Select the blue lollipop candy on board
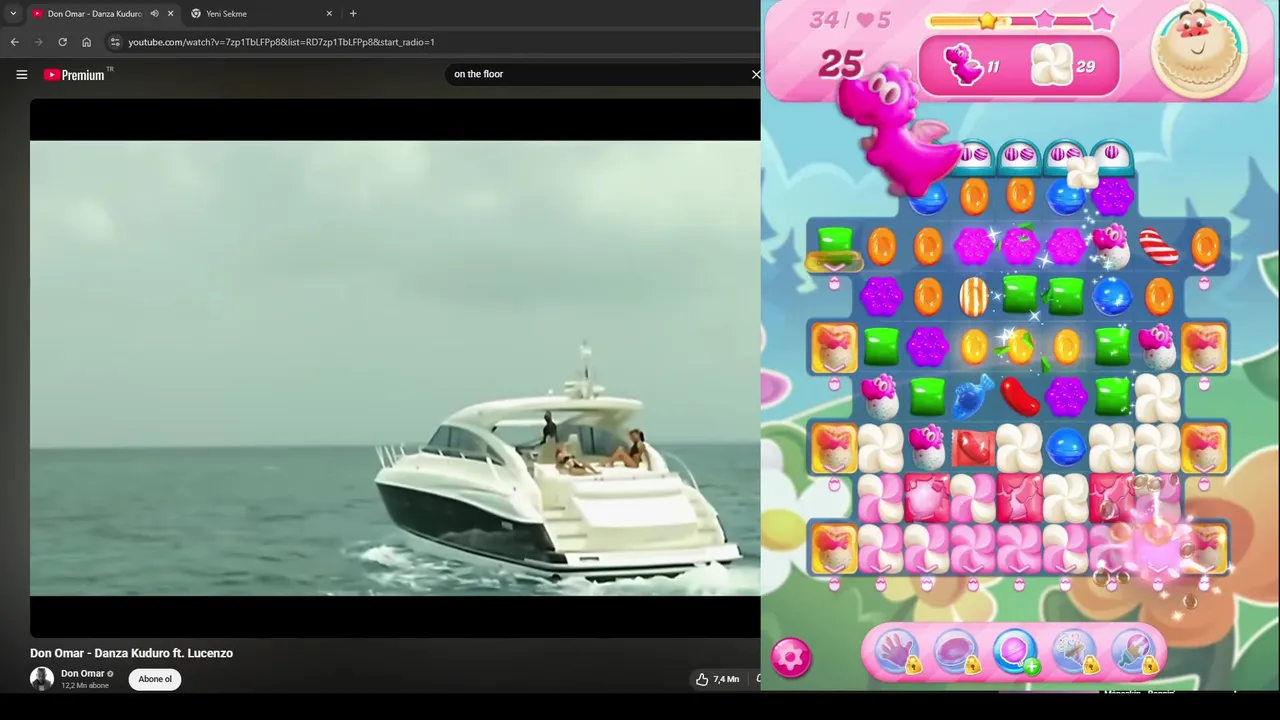Screen dimensions: 1280x720 click(1065, 447)
